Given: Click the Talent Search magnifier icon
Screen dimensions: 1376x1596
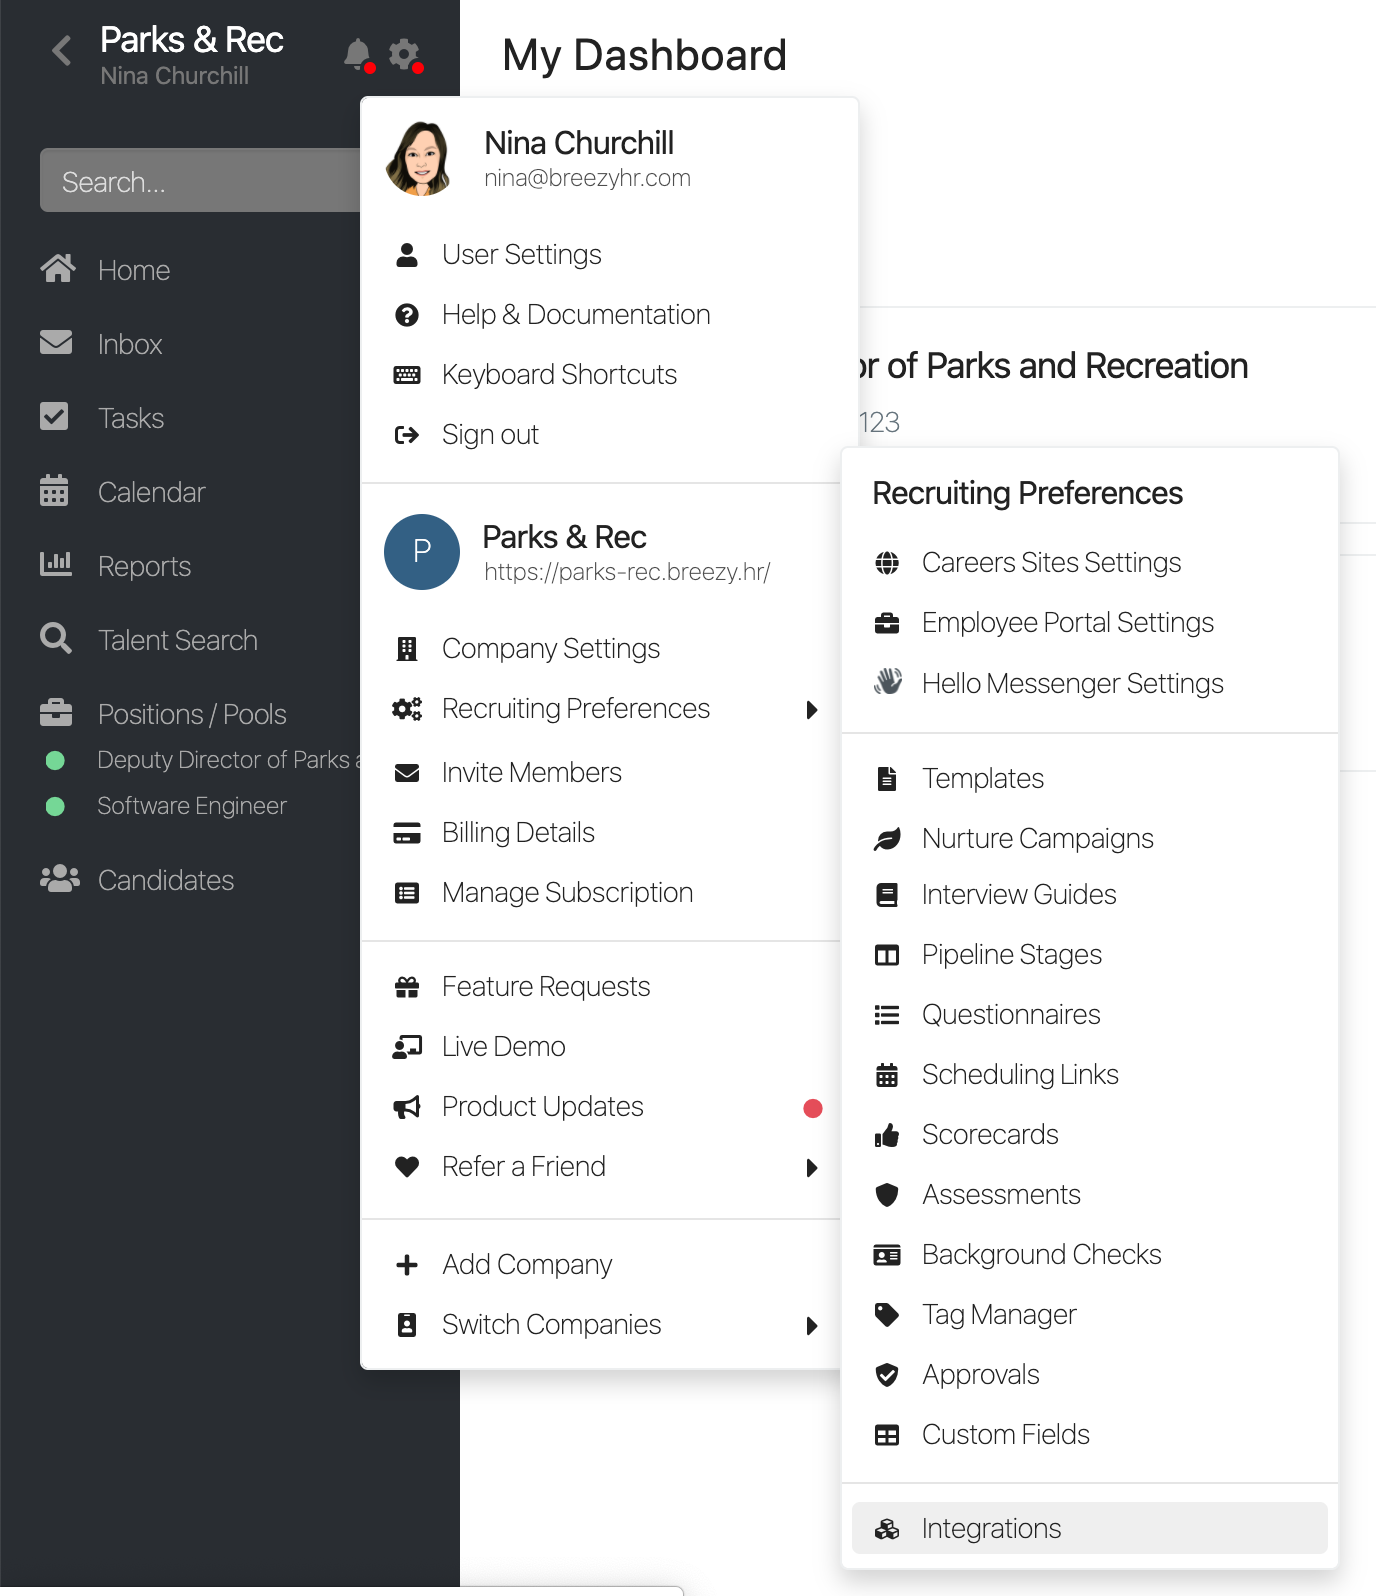Looking at the screenshot, I should [x=55, y=639].
